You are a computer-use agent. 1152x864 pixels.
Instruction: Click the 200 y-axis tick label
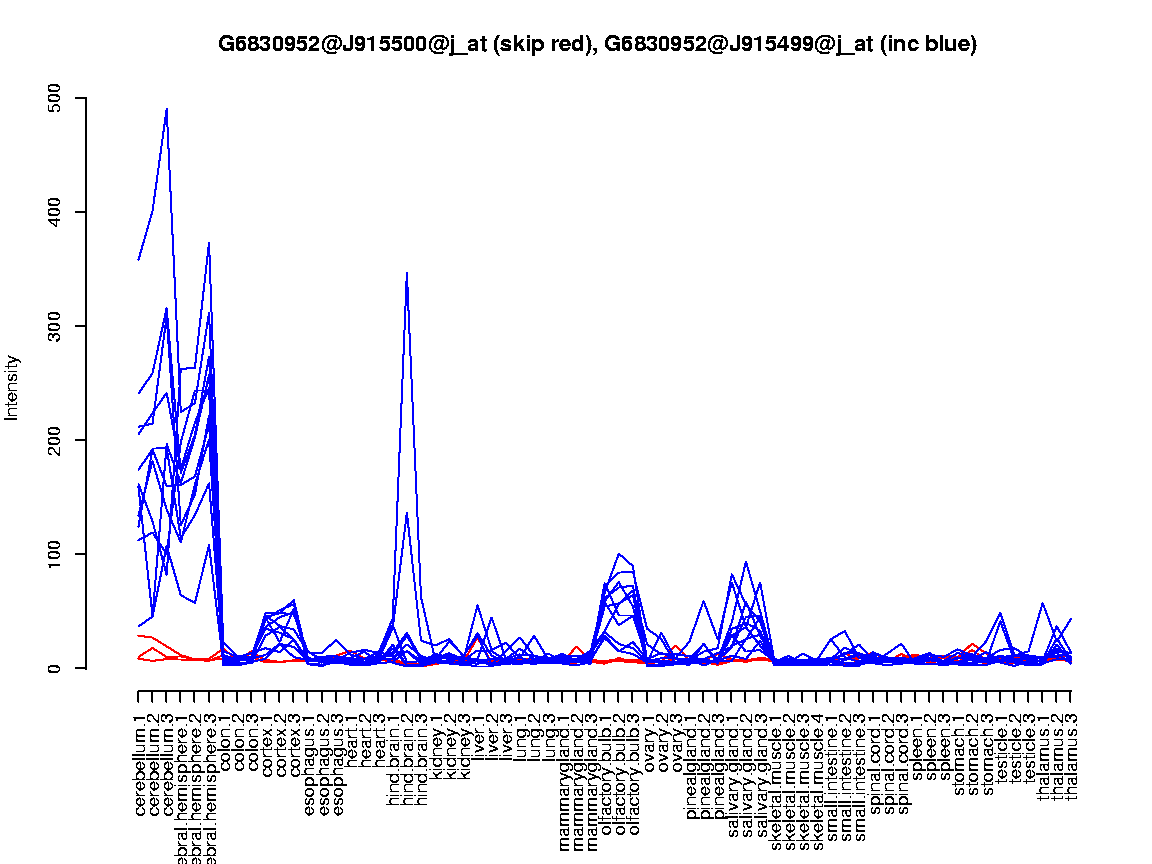[x=56, y=440]
